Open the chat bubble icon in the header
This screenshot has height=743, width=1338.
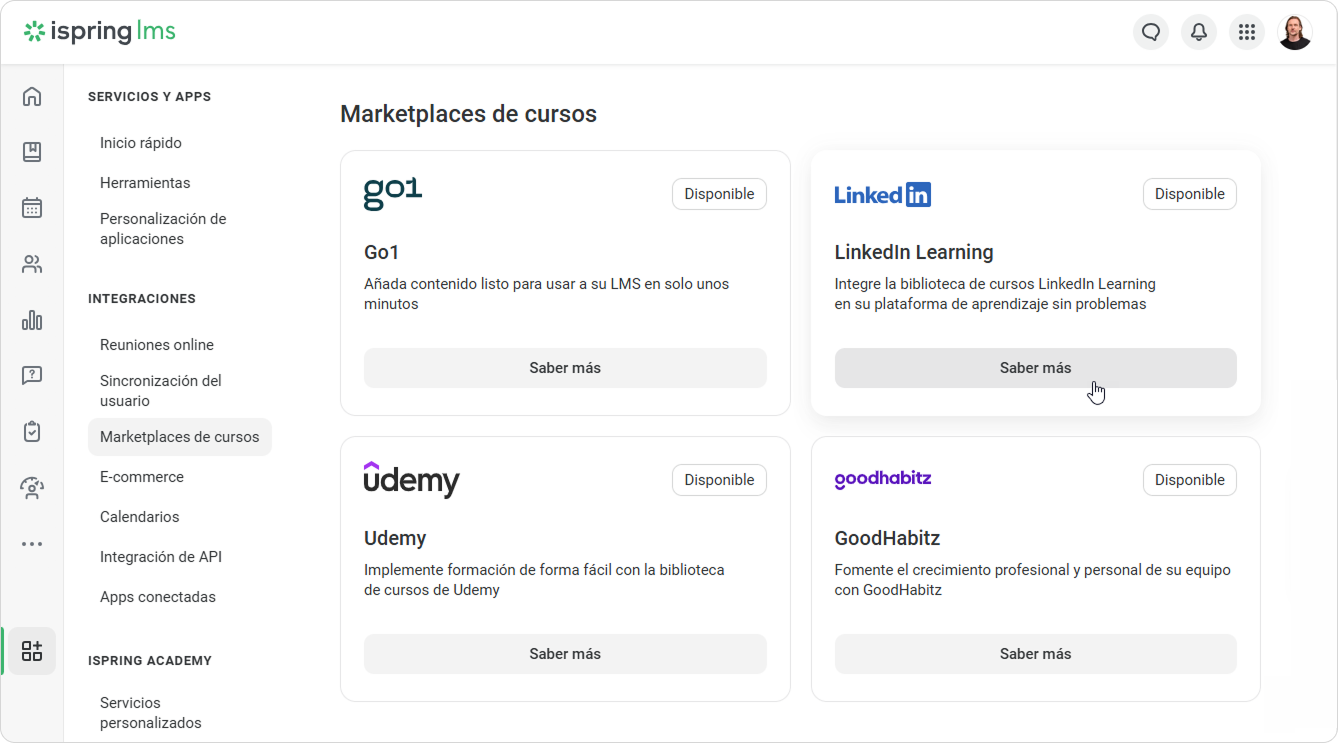coord(1151,32)
